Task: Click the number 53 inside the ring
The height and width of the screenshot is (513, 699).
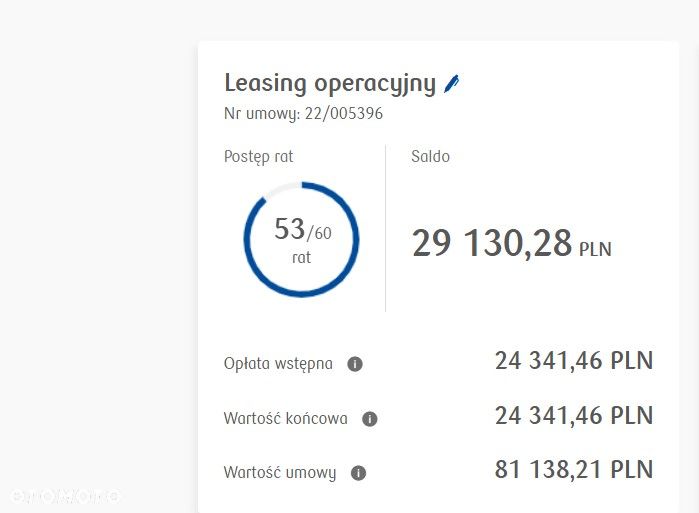Action: pos(290,229)
